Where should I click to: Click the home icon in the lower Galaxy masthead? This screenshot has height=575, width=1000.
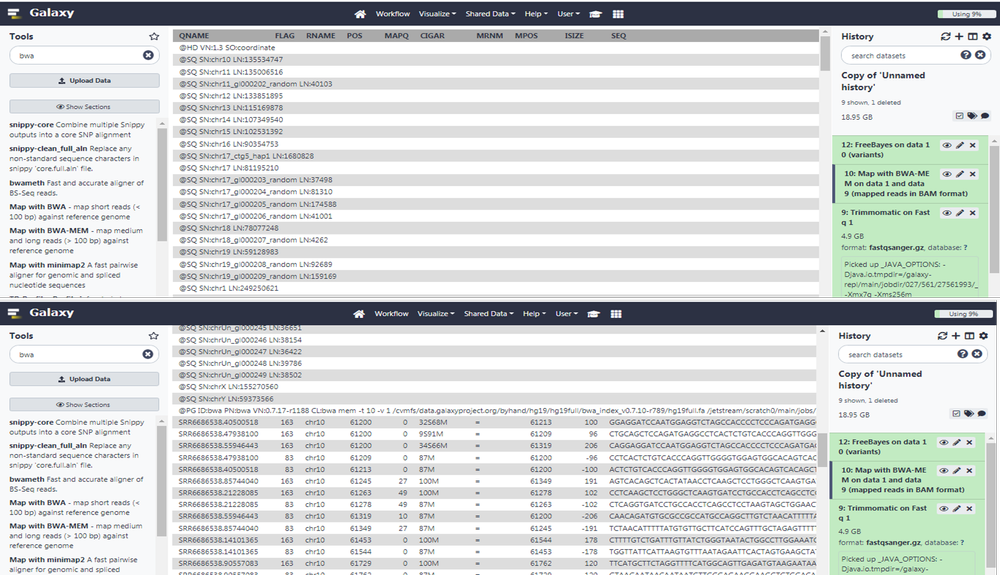[x=358, y=314]
